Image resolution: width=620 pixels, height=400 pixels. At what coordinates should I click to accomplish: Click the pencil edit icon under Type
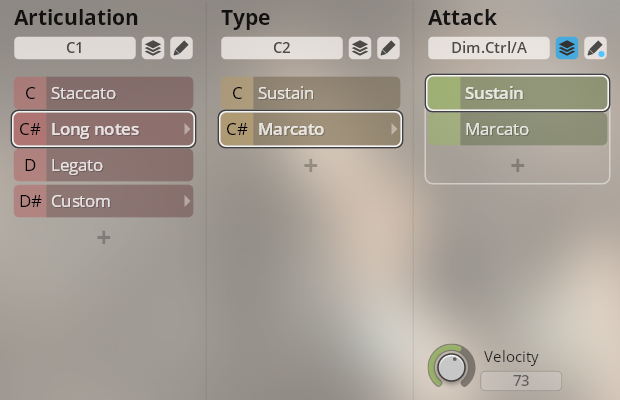pos(388,48)
